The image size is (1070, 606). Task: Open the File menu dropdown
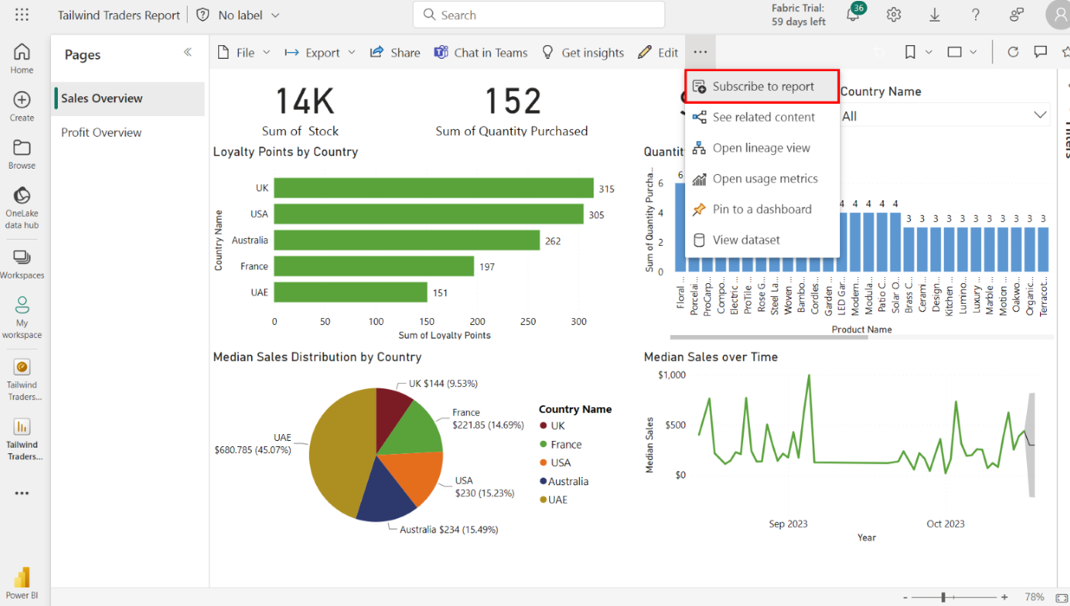(244, 53)
